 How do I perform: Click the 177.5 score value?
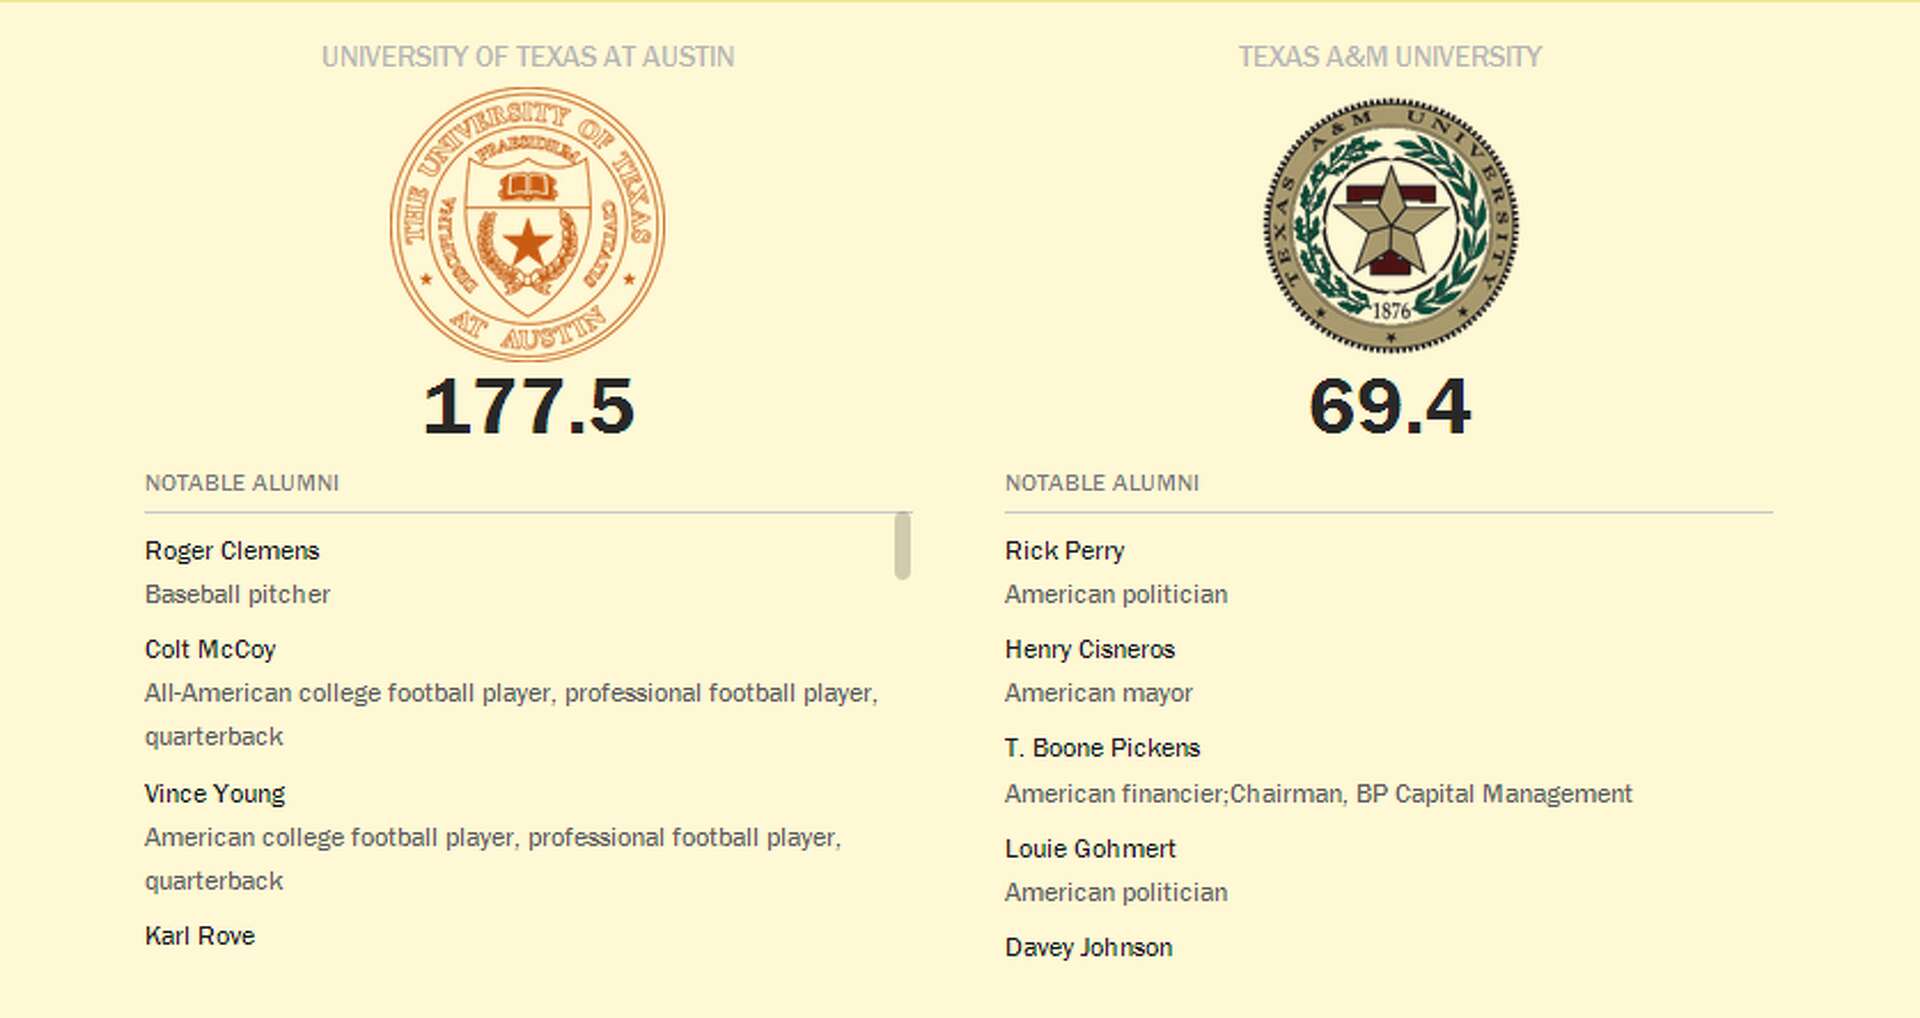pyautogui.click(x=528, y=407)
